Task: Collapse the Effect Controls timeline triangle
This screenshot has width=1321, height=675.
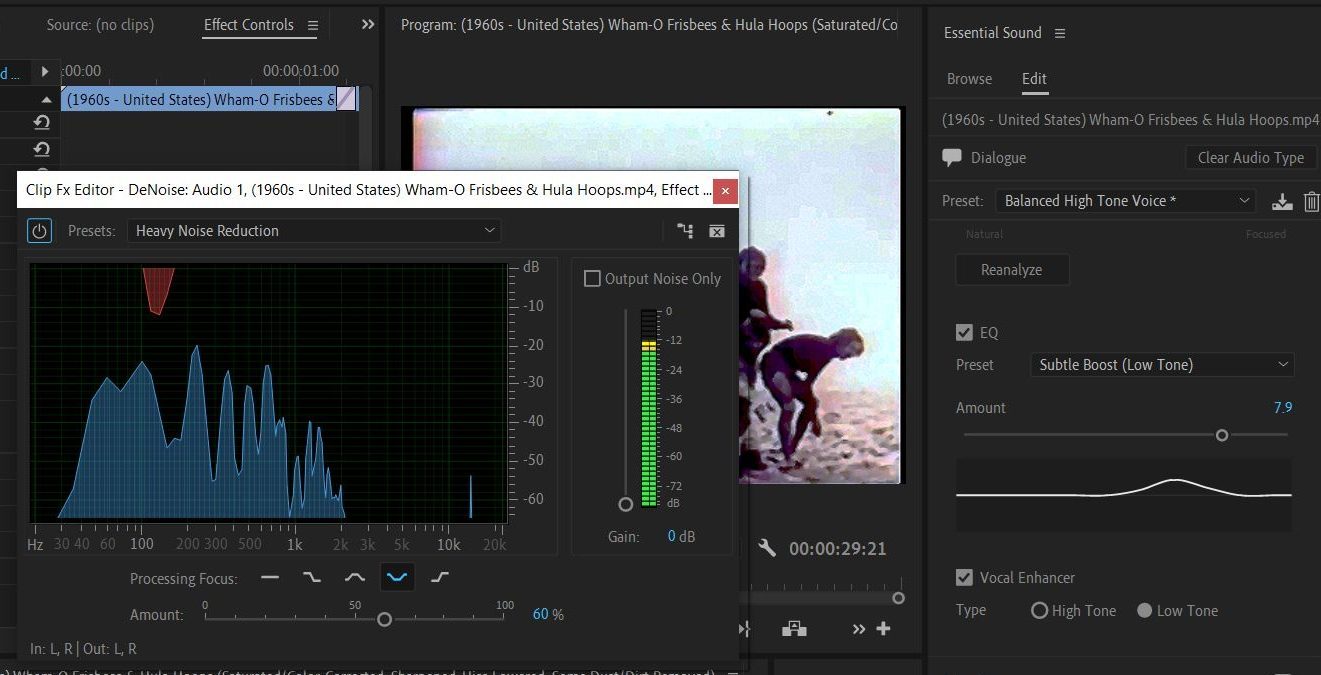Action: (x=46, y=100)
